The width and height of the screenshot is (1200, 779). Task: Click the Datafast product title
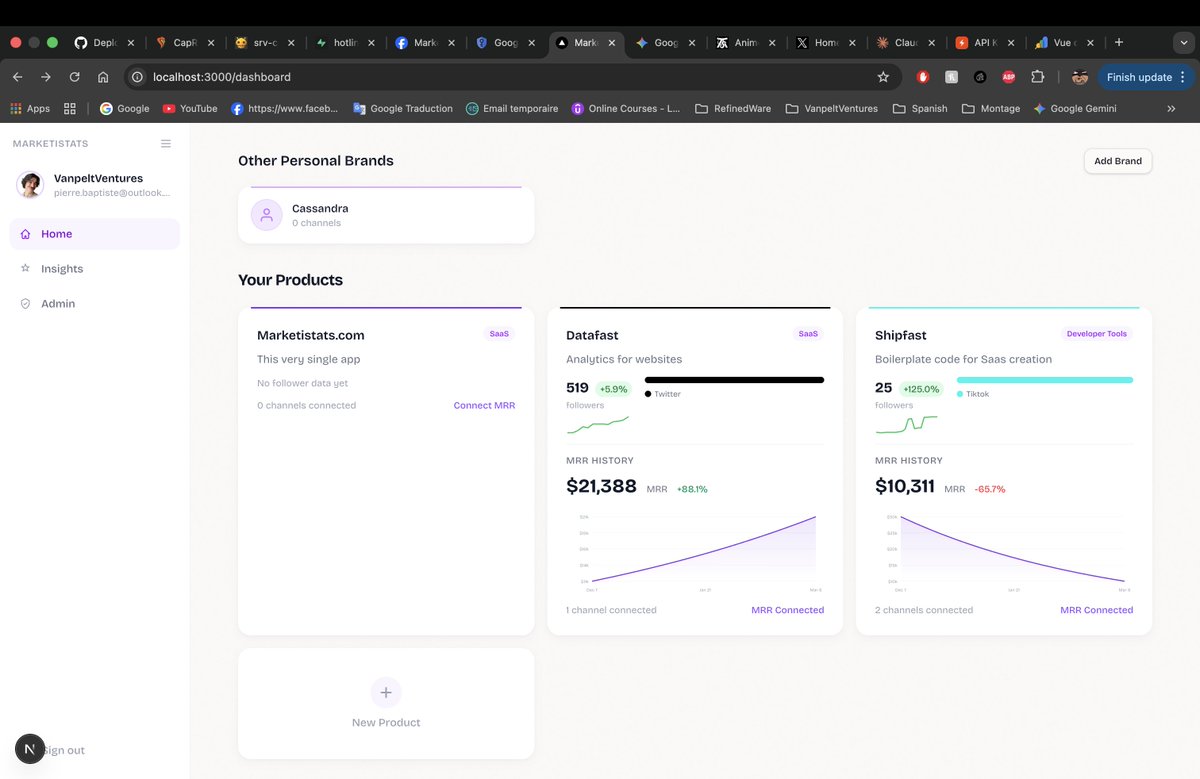[592, 336]
